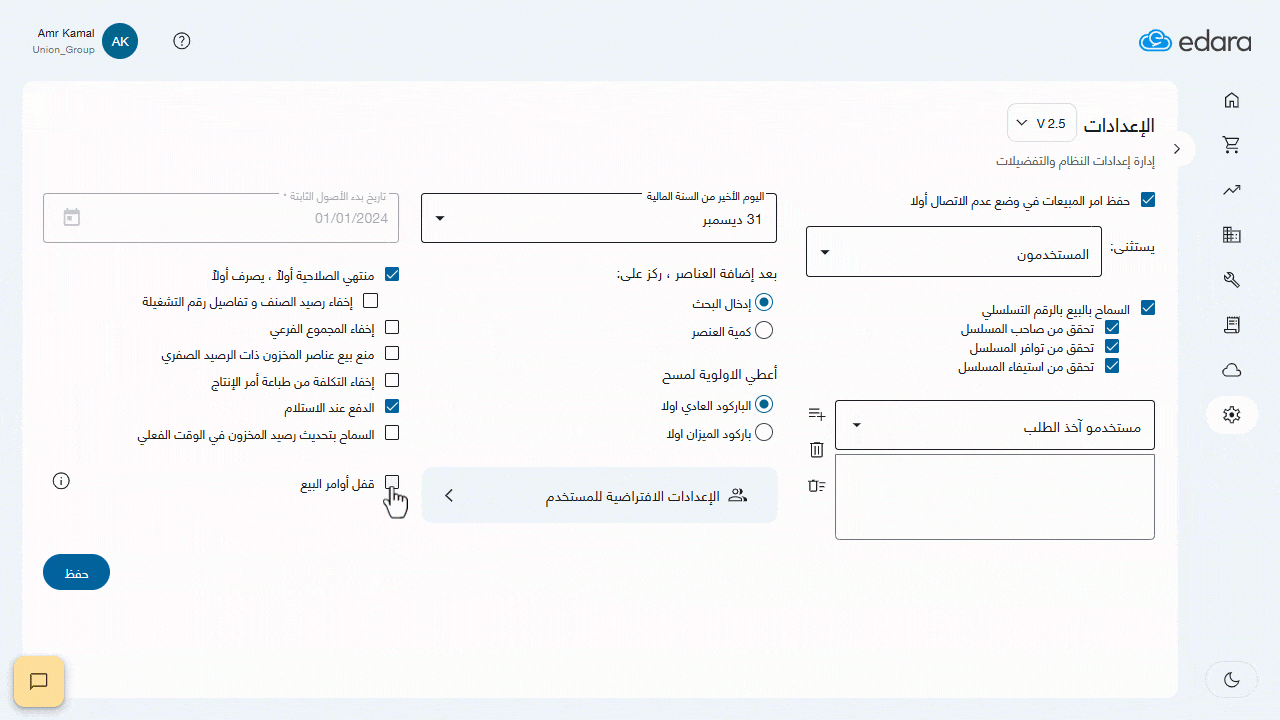Select the shopping cart sidebar icon
This screenshot has width=1280, height=720.
tap(1231, 144)
